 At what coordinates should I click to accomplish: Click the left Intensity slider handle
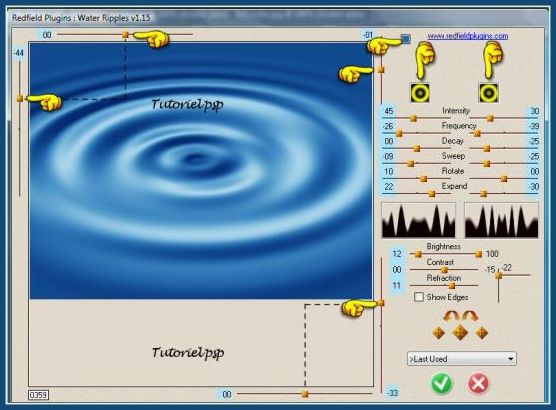413,119
